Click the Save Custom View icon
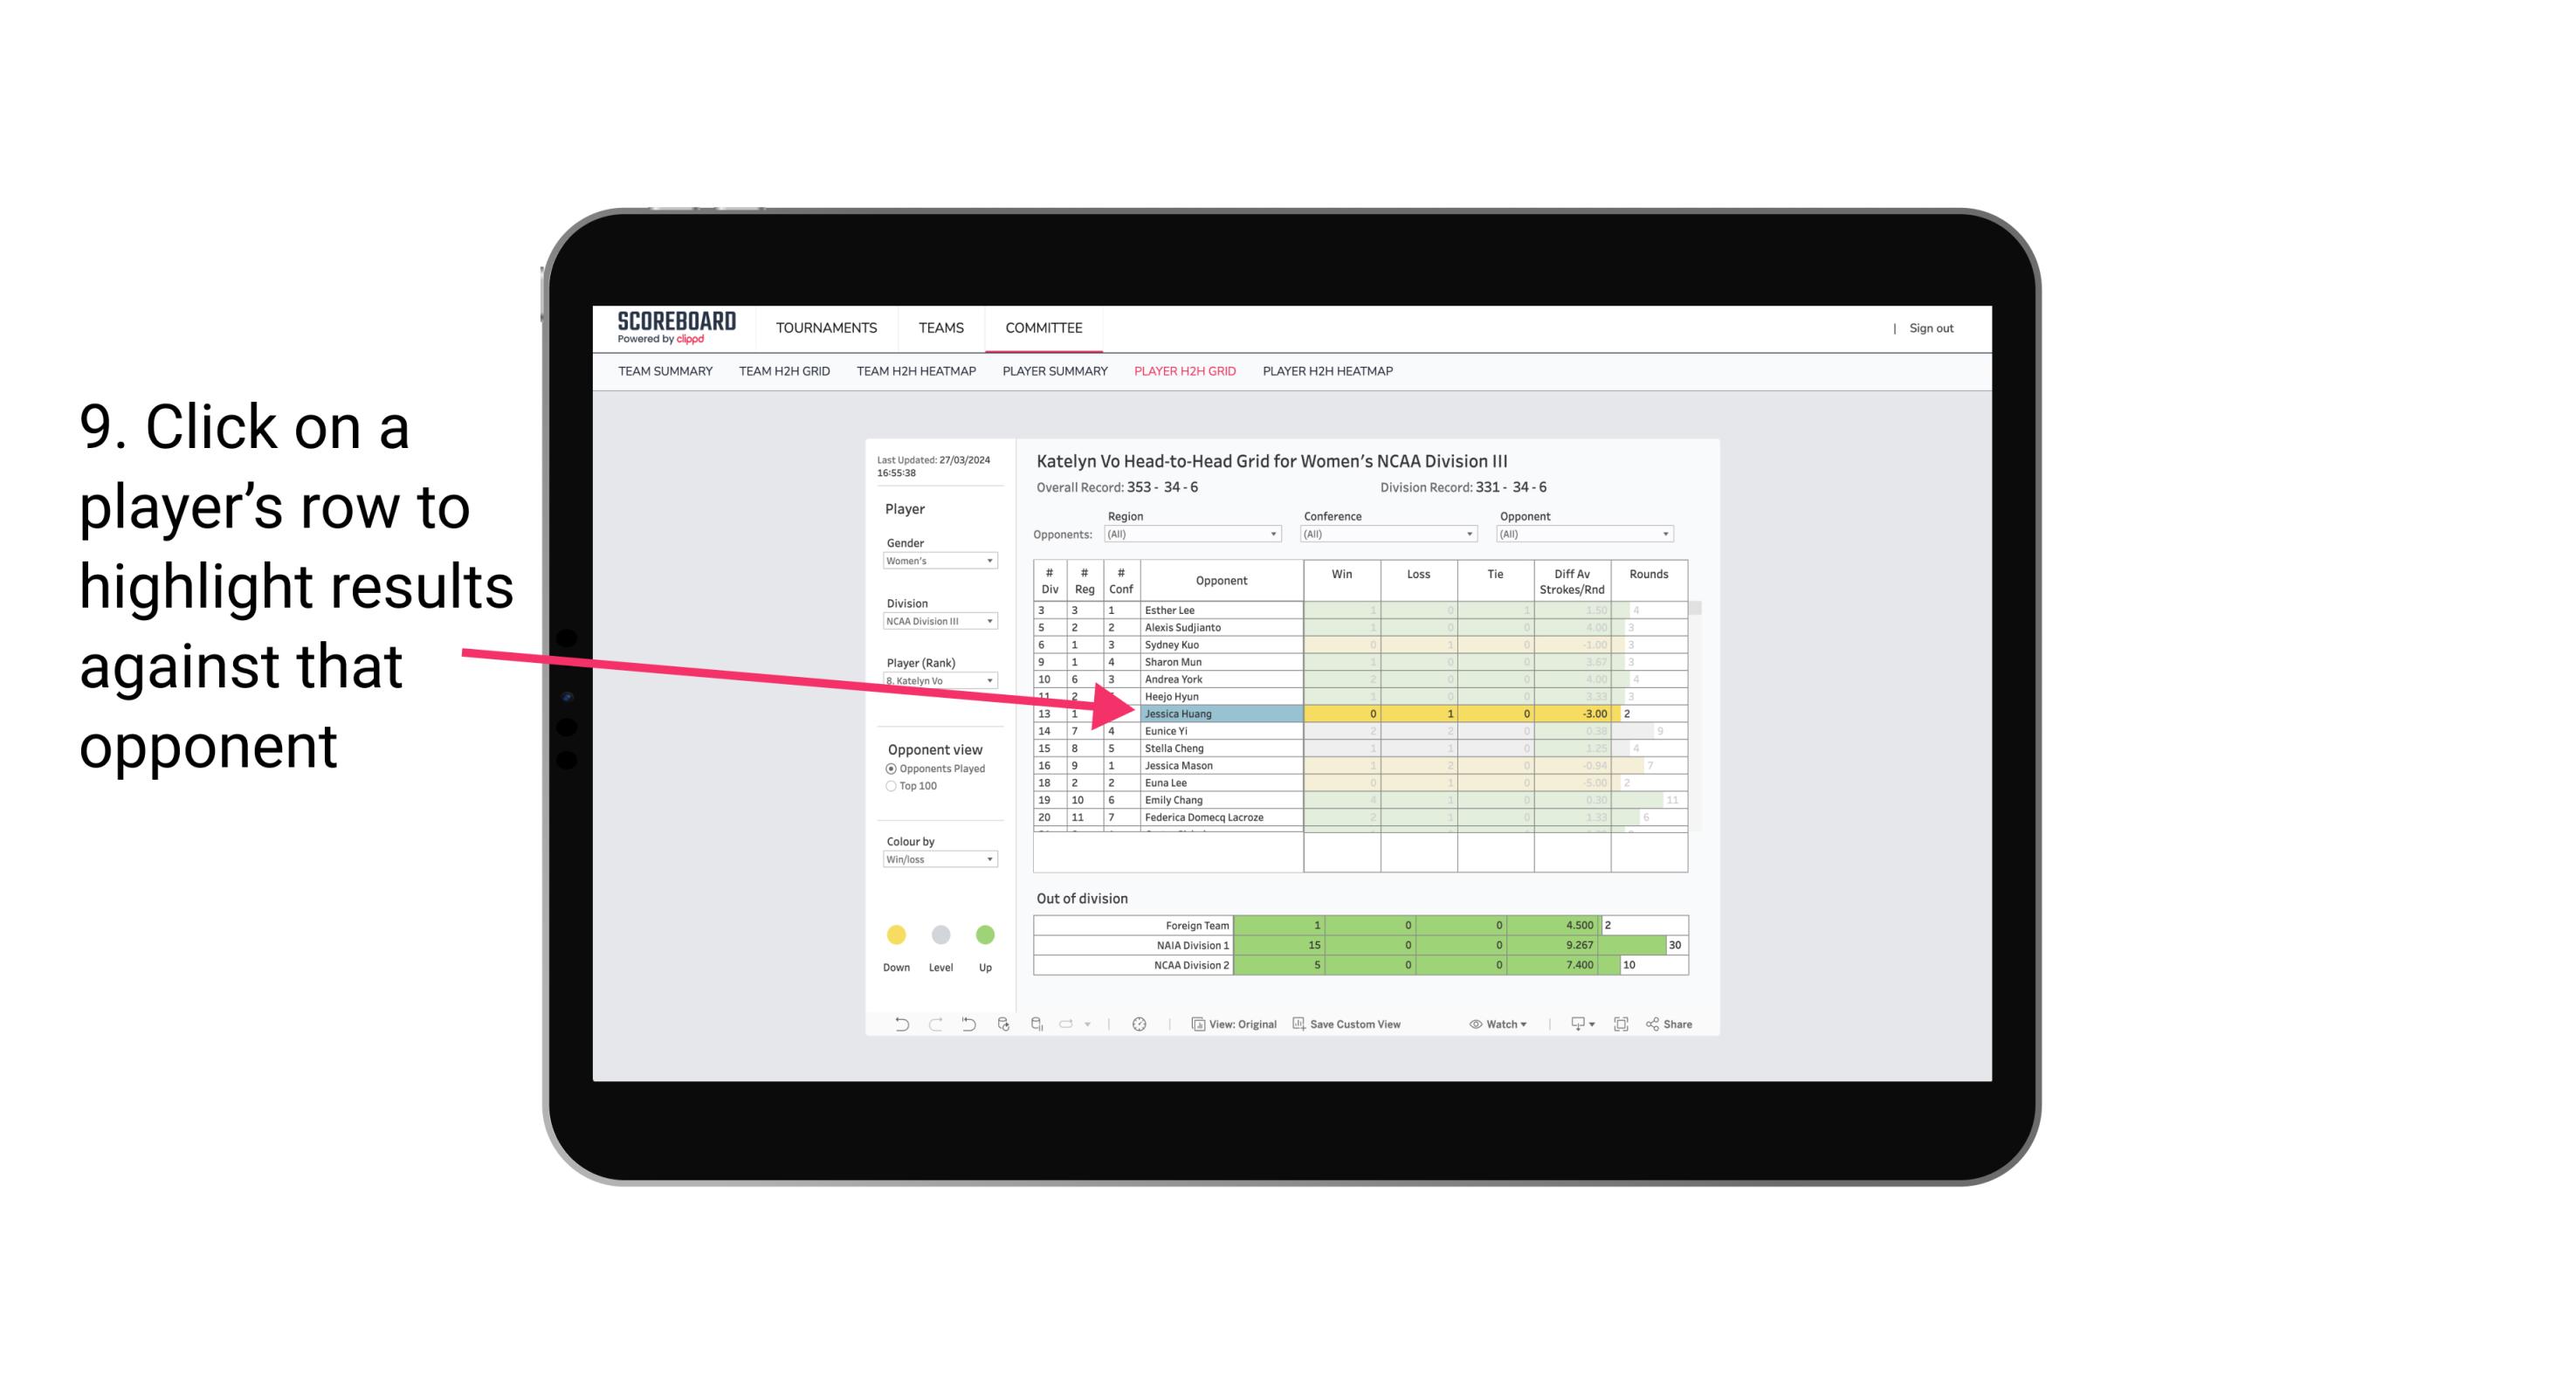The image size is (2576, 1386). click(x=1304, y=1024)
